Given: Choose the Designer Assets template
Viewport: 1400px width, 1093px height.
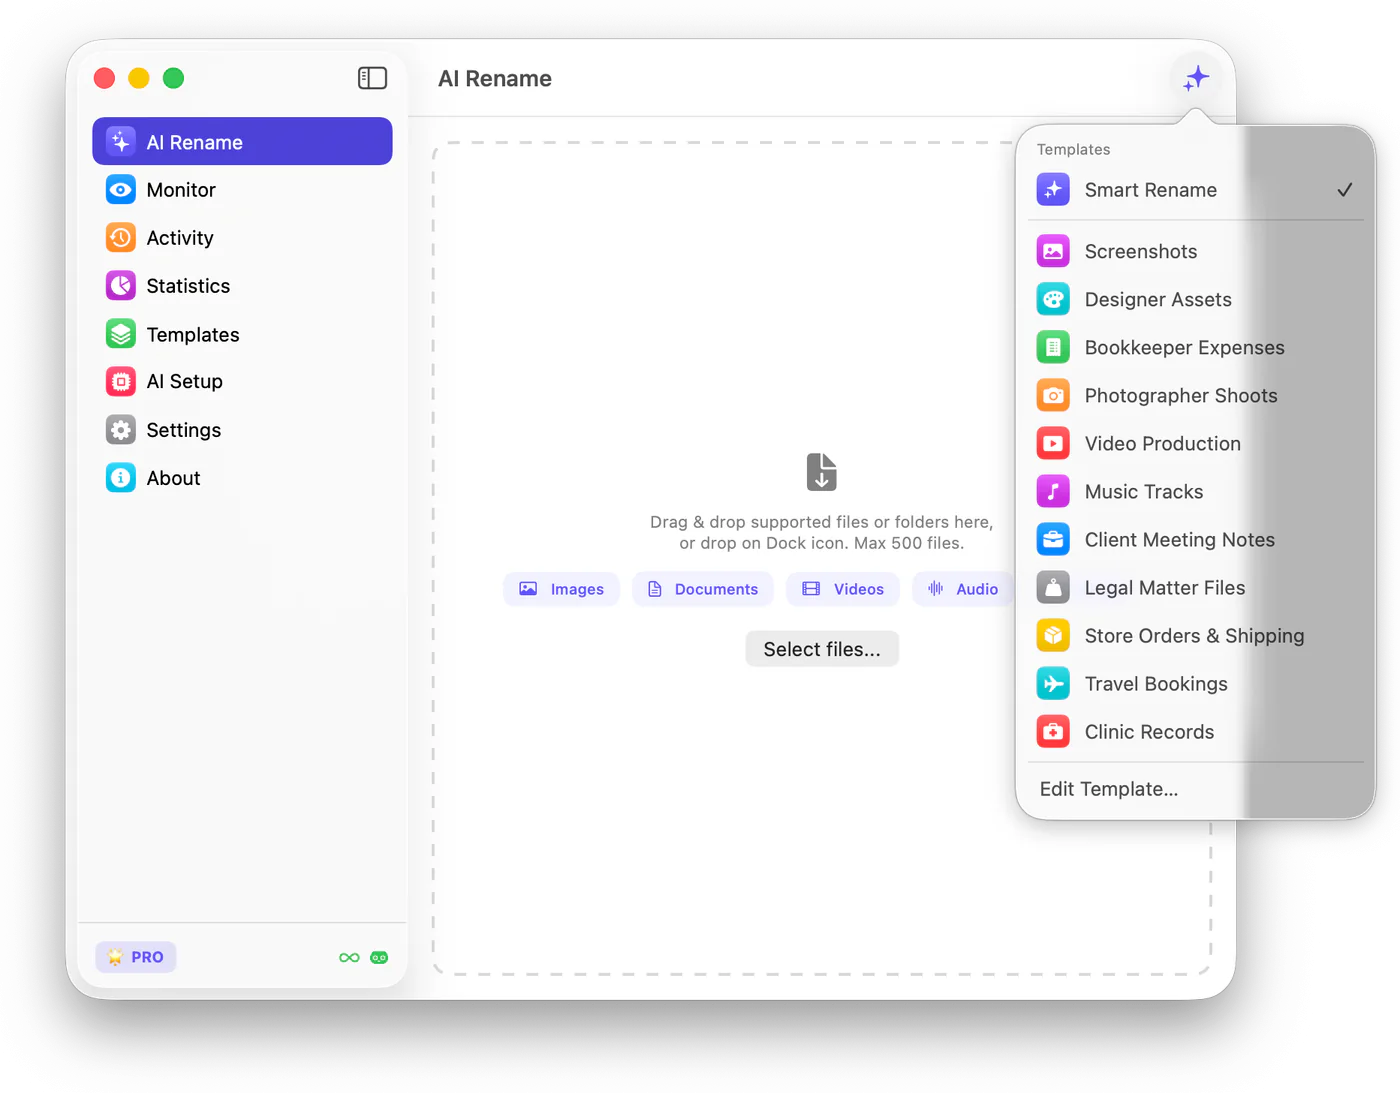Looking at the screenshot, I should [x=1195, y=299].
